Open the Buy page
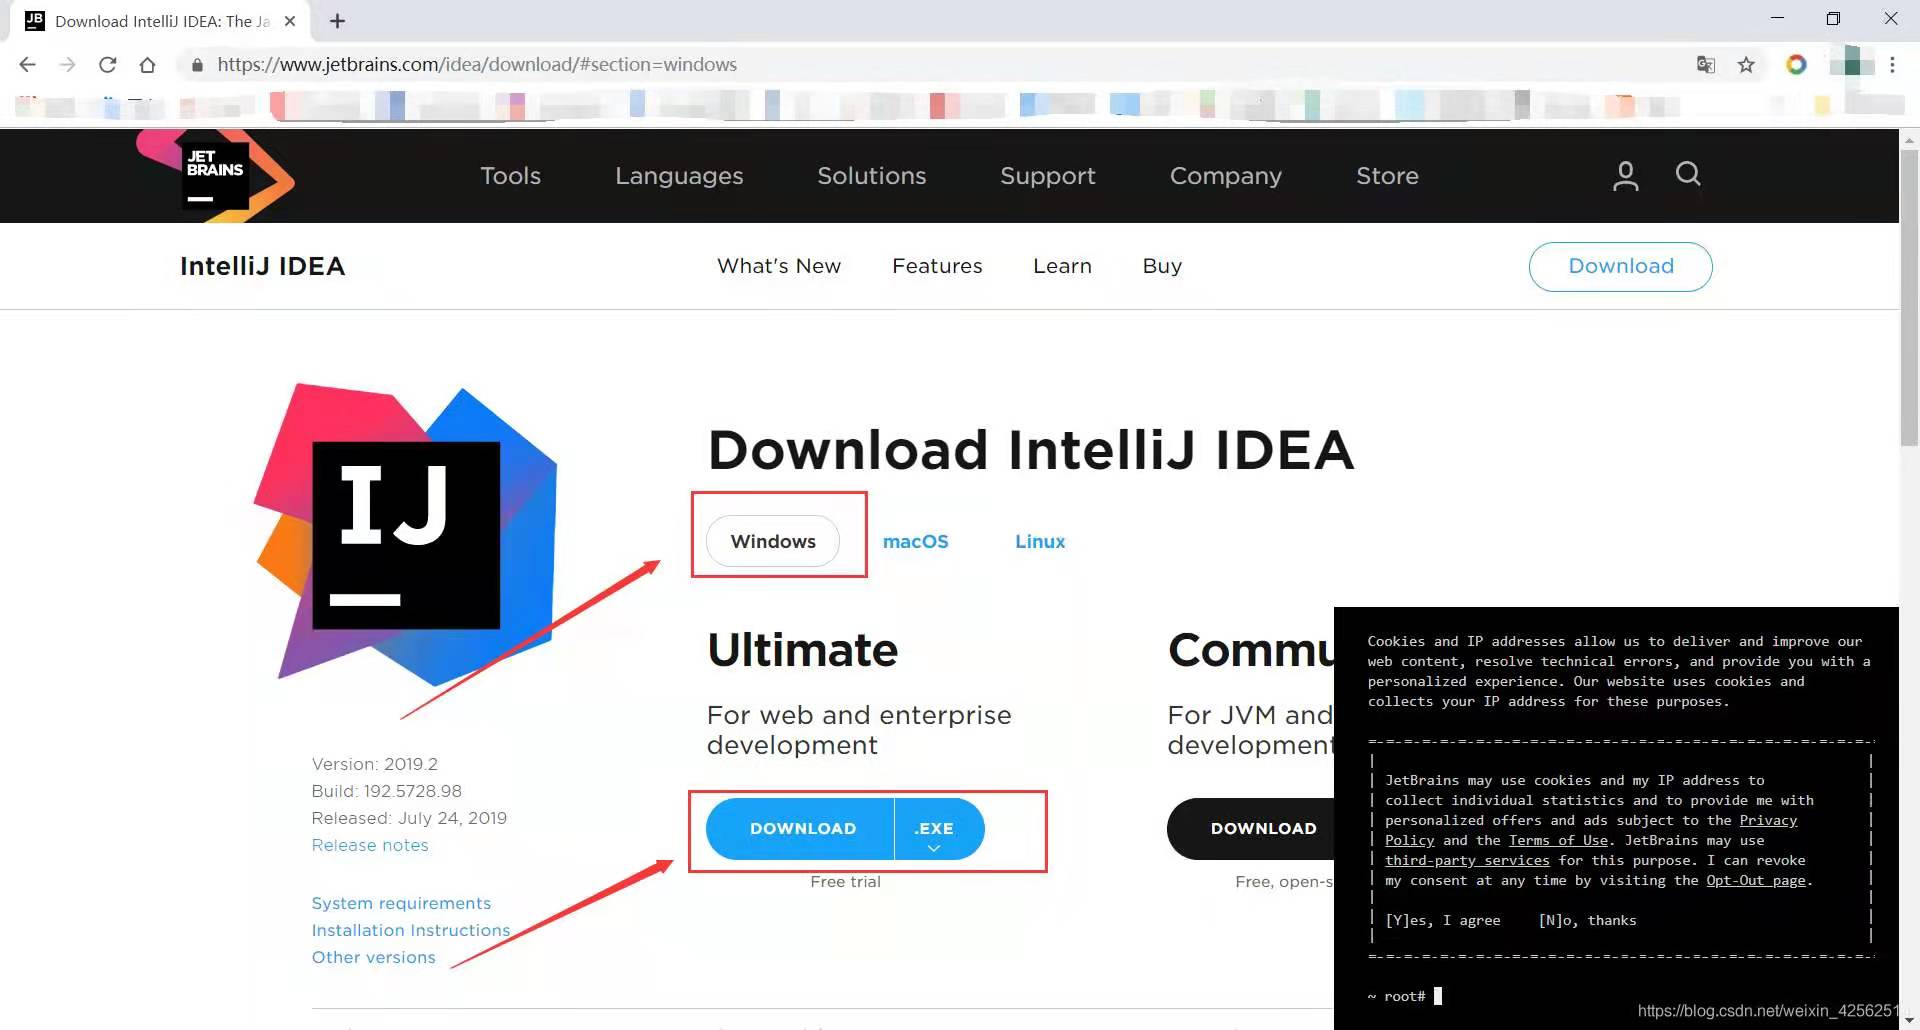The image size is (1920, 1030). (x=1162, y=266)
